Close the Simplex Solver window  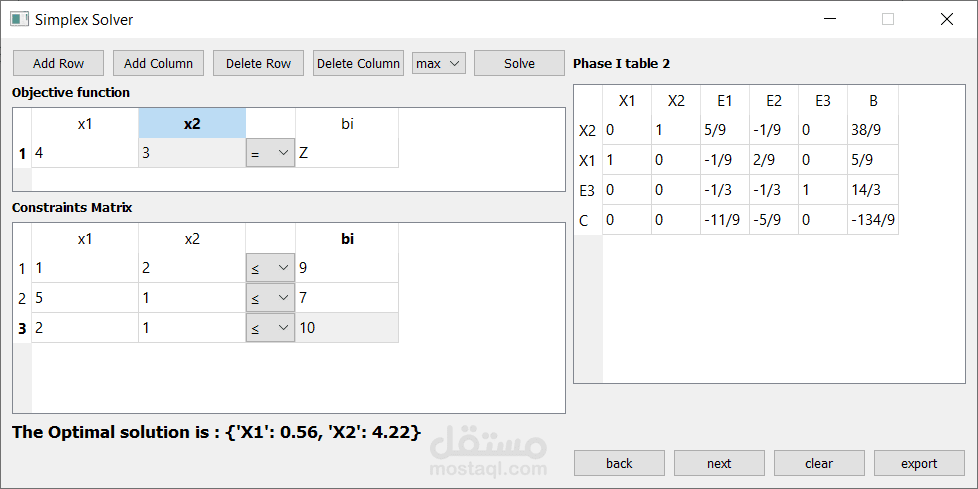pyautogui.click(x=946, y=19)
